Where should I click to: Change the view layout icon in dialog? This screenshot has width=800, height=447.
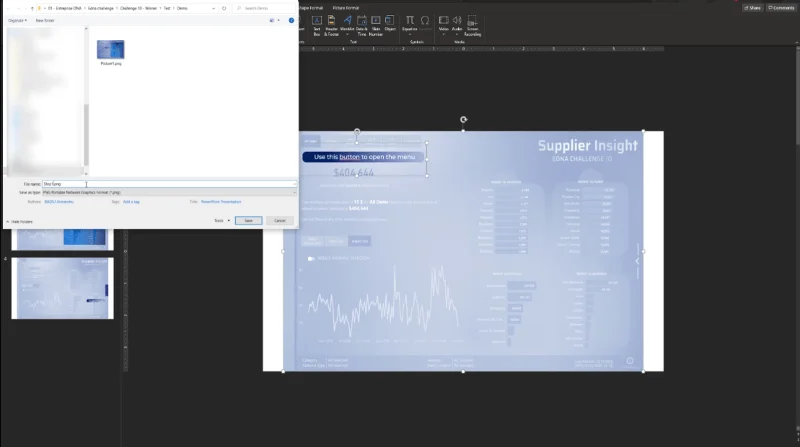tap(272, 20)
